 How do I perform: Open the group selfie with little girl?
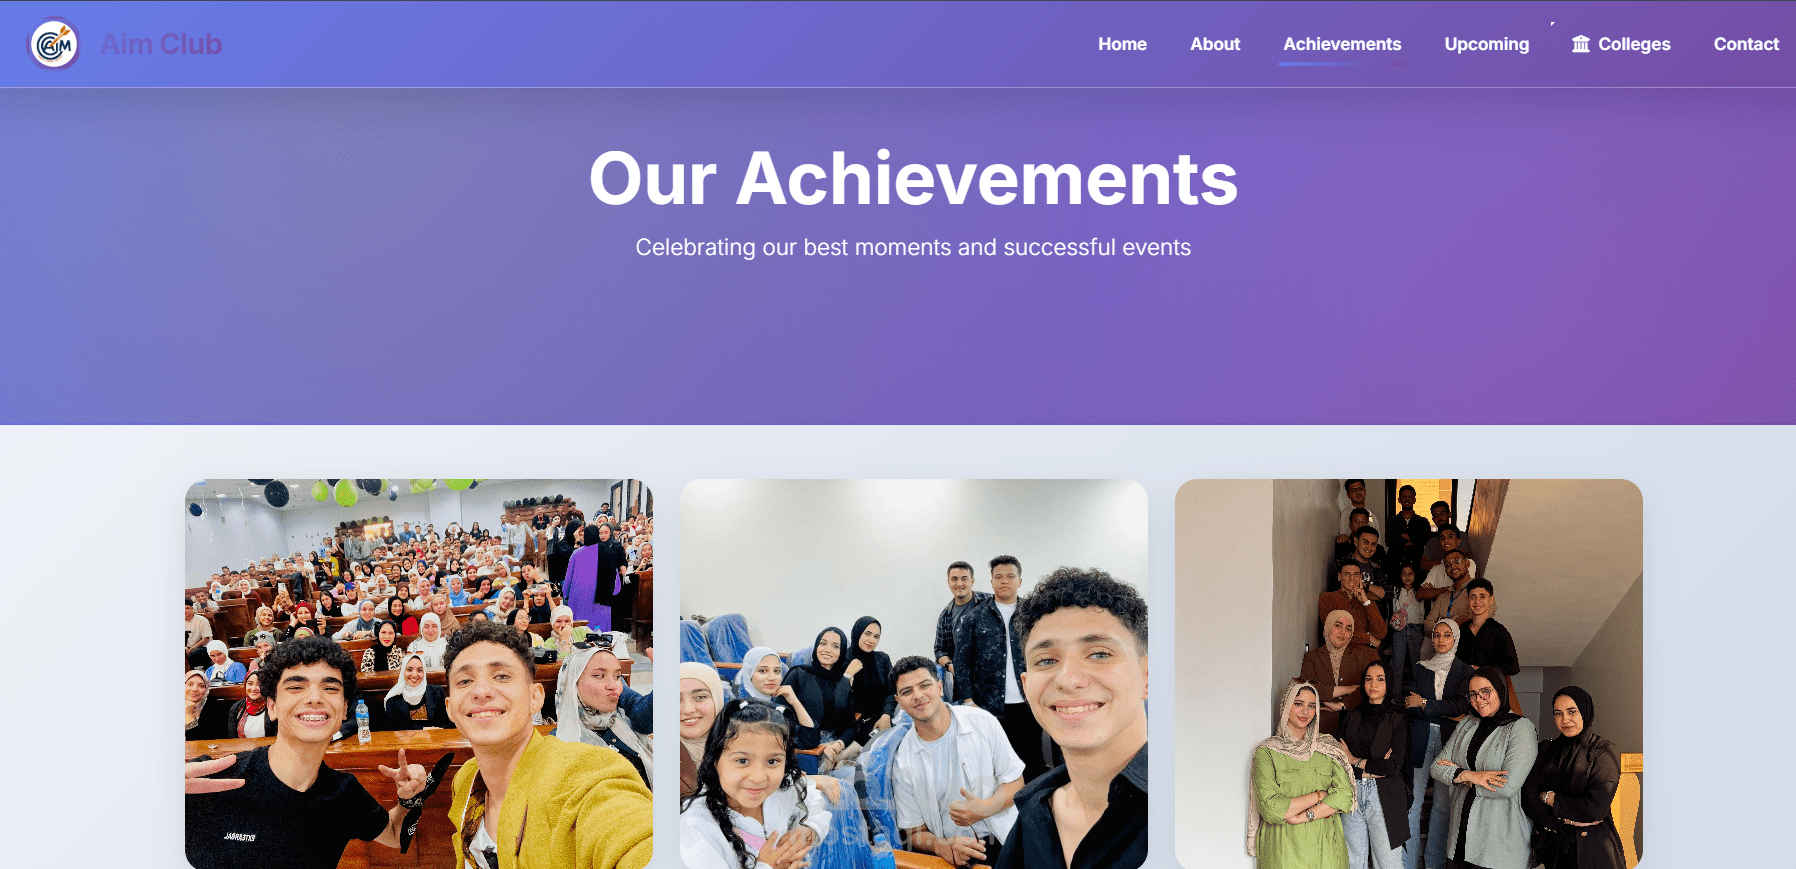click(914, 674)
